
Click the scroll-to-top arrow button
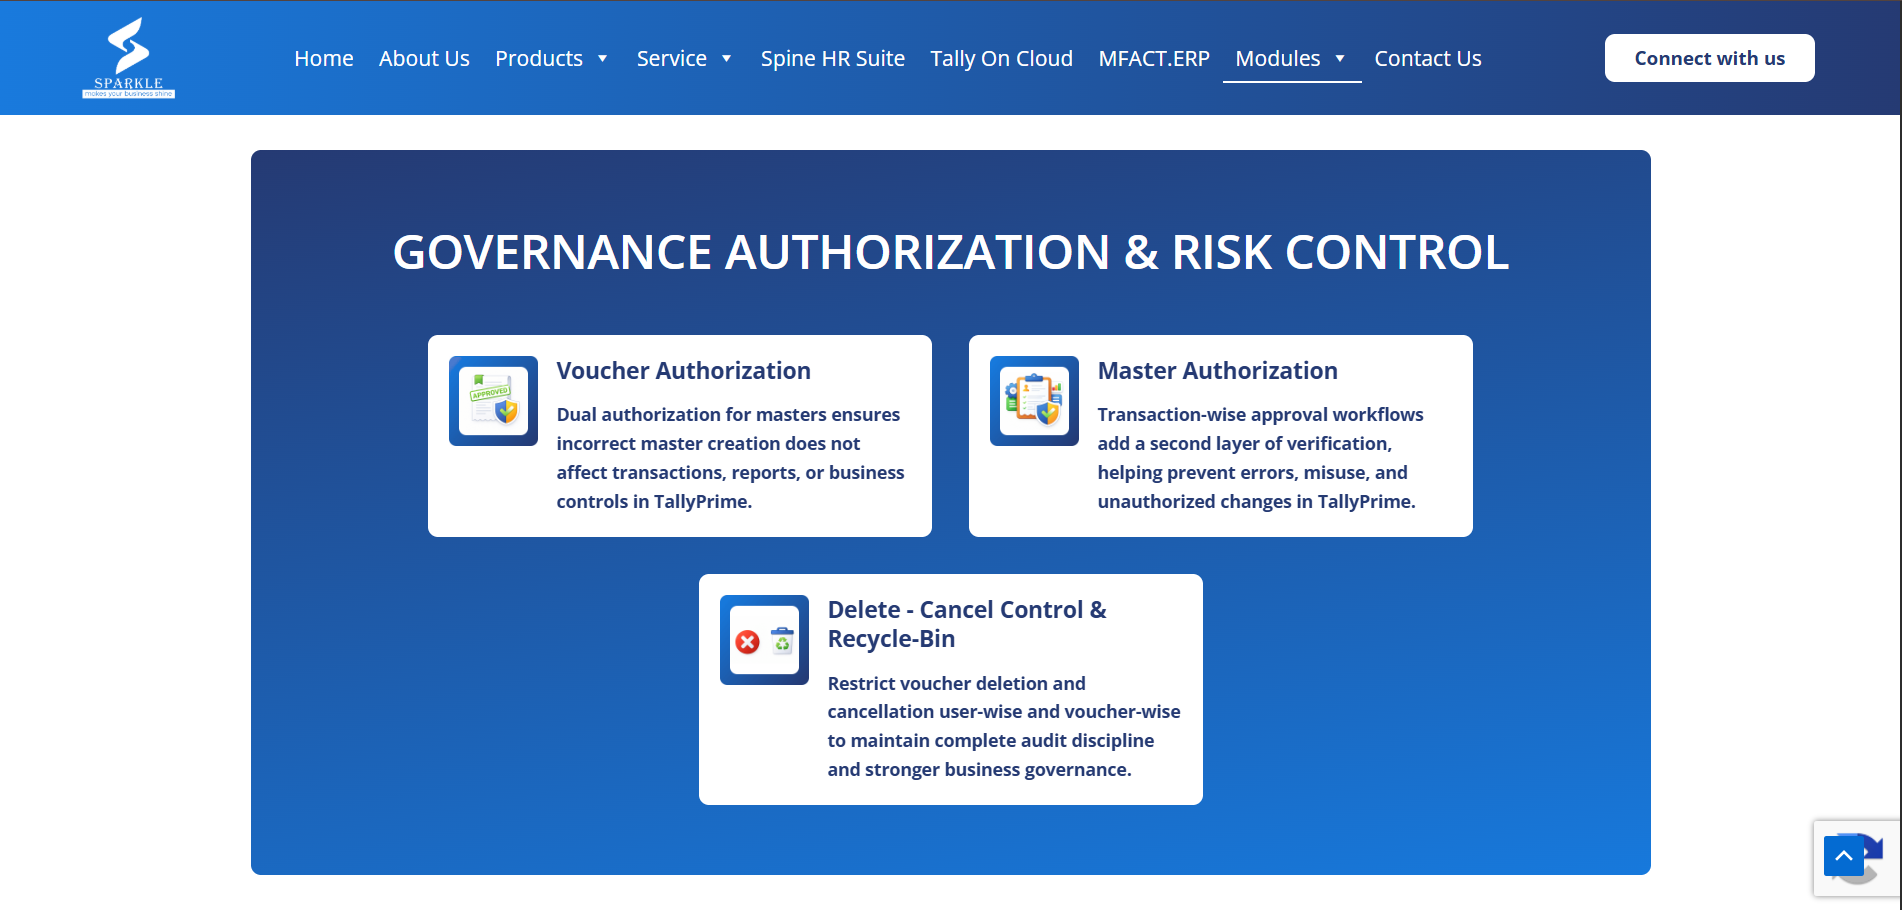(1843, 856)
